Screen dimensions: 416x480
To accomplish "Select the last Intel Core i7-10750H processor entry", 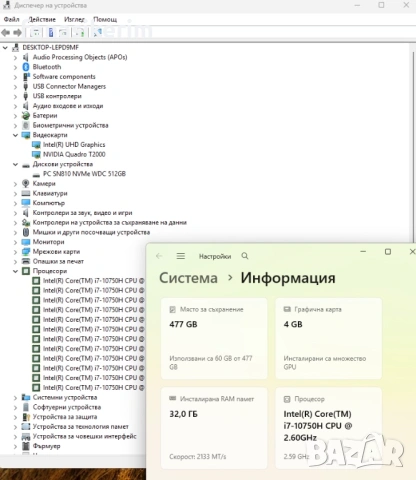I will [93, 388].
